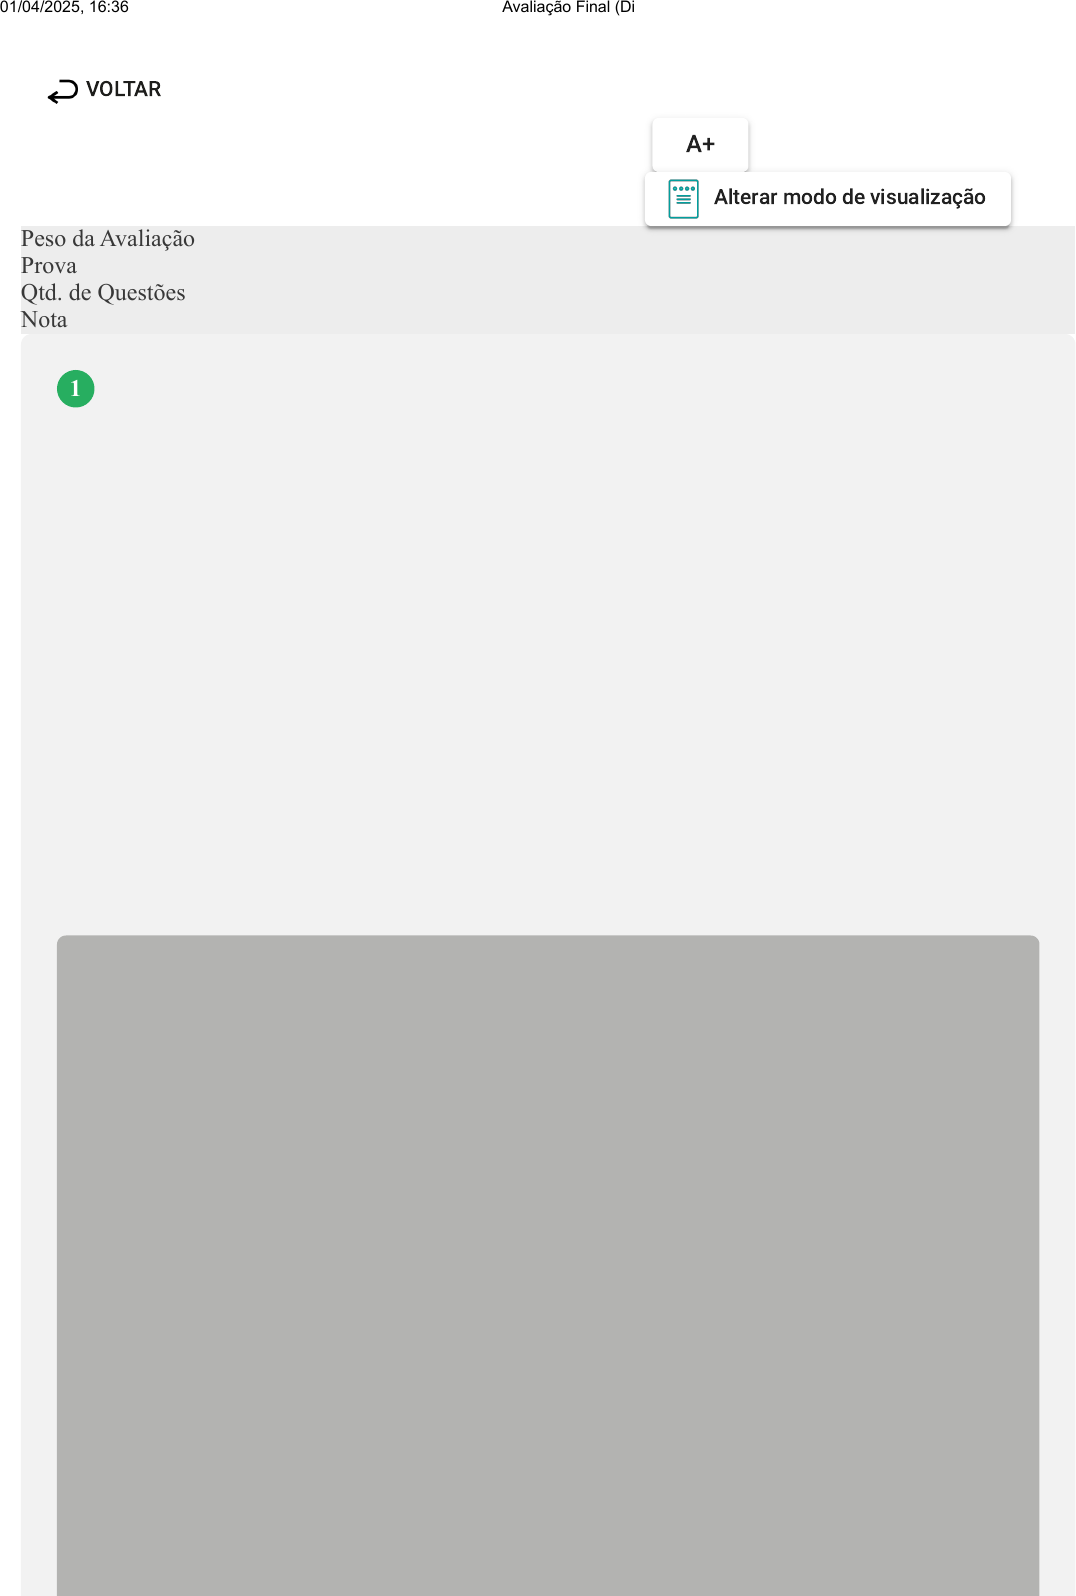Open the Alterar modo de visualização popup panel
The image size is (1076, 1596).
[x=828, y=198]
